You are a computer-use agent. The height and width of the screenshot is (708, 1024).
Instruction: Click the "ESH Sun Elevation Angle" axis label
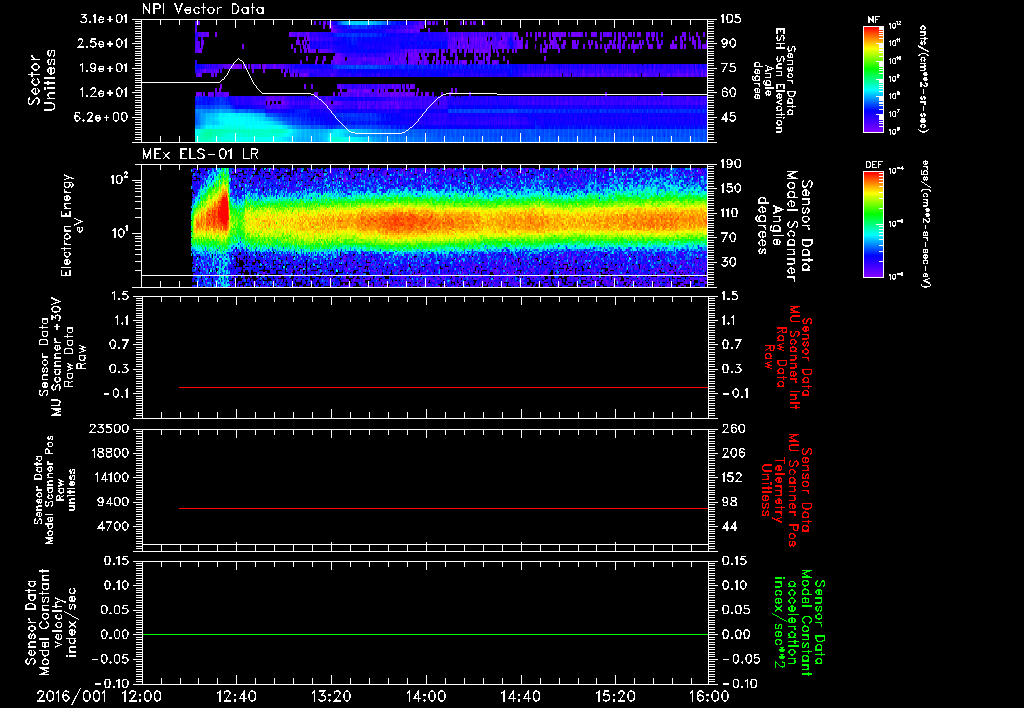click(773, 80)
